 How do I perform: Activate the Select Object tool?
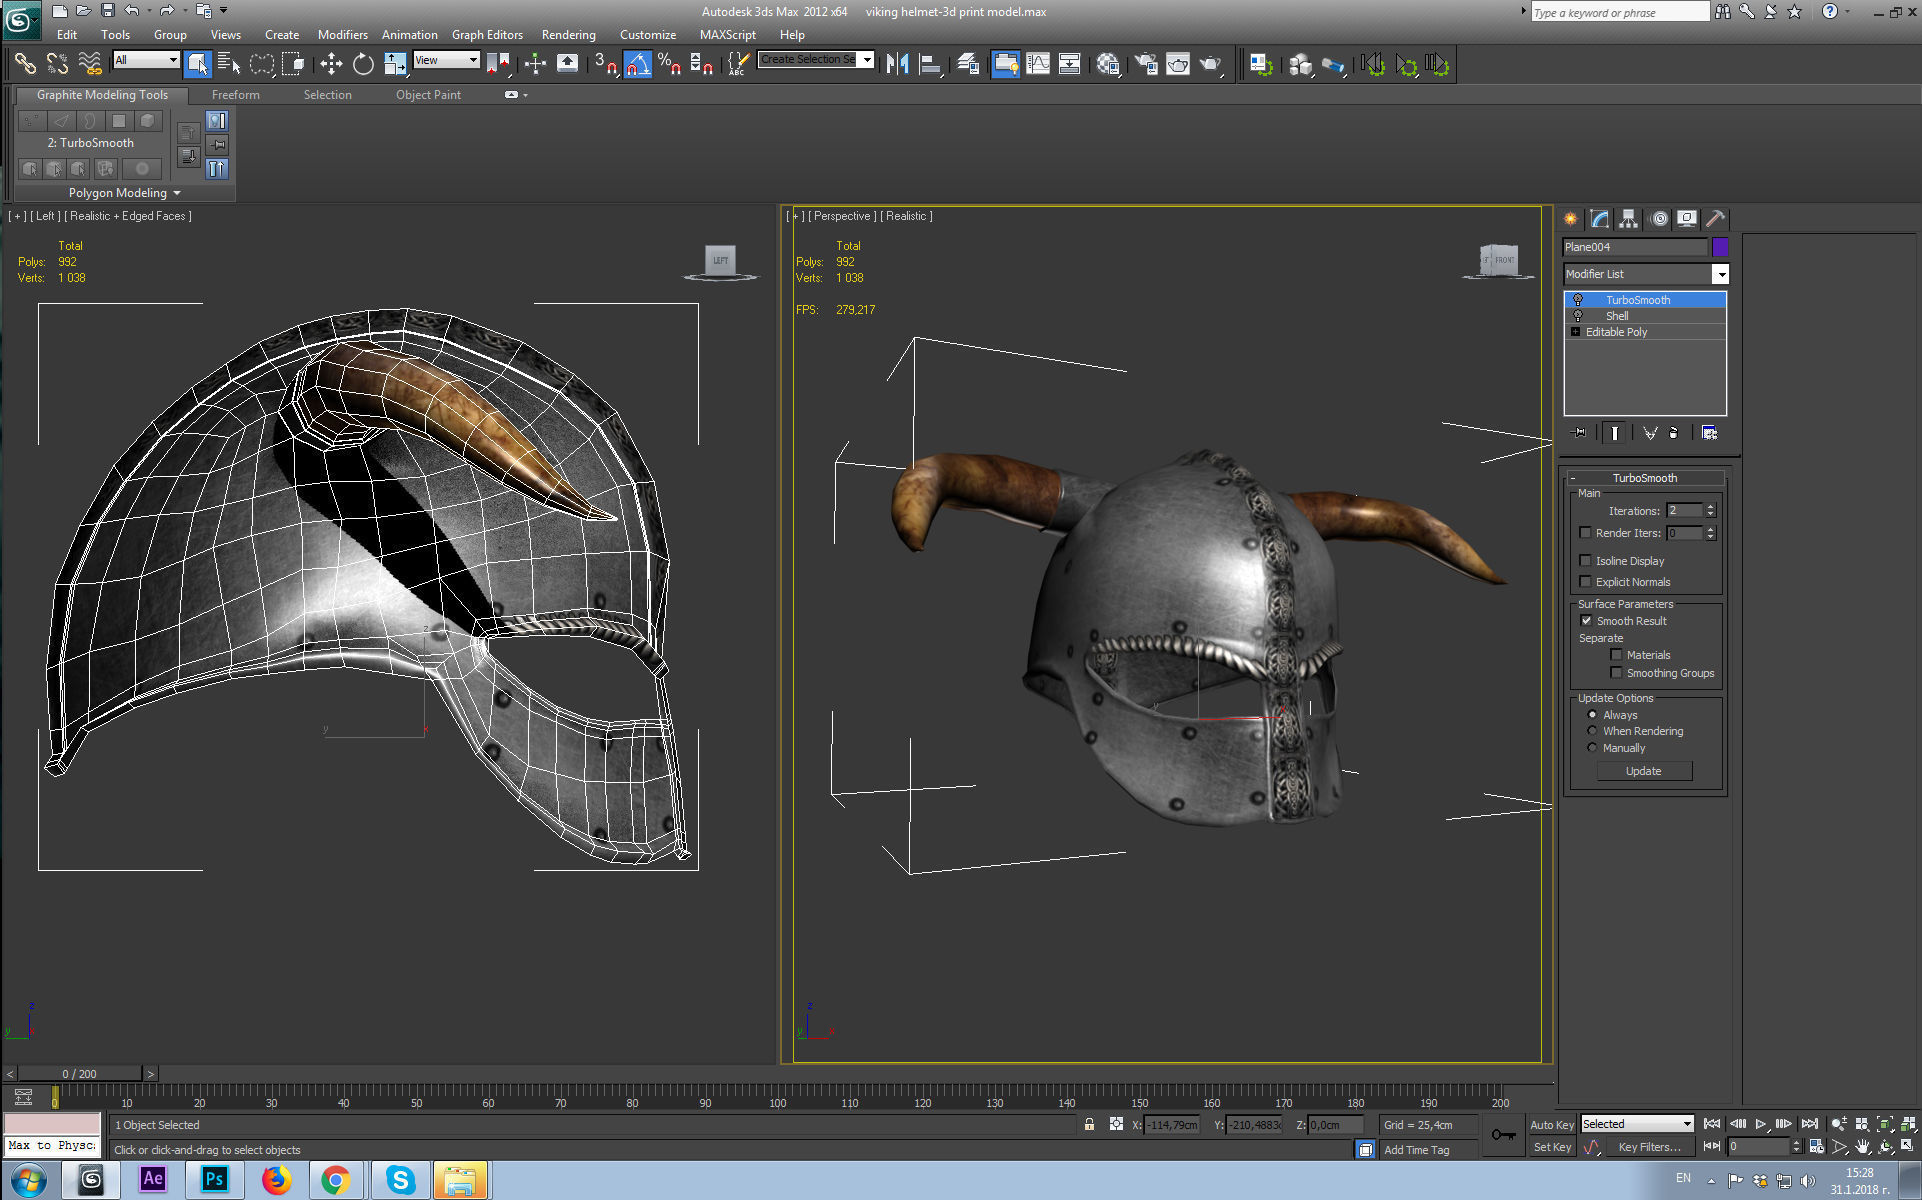(x=197, y=64)
